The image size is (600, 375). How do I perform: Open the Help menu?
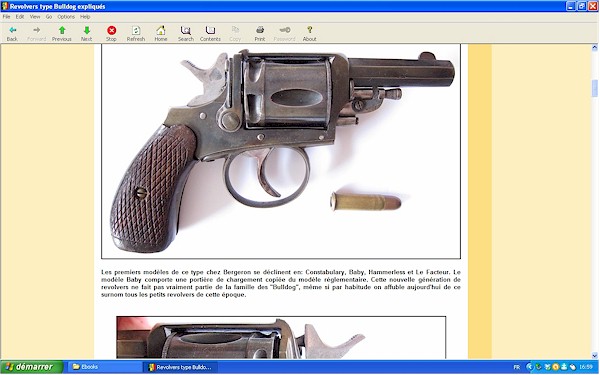pyautogui.click(x=85, y=17)
